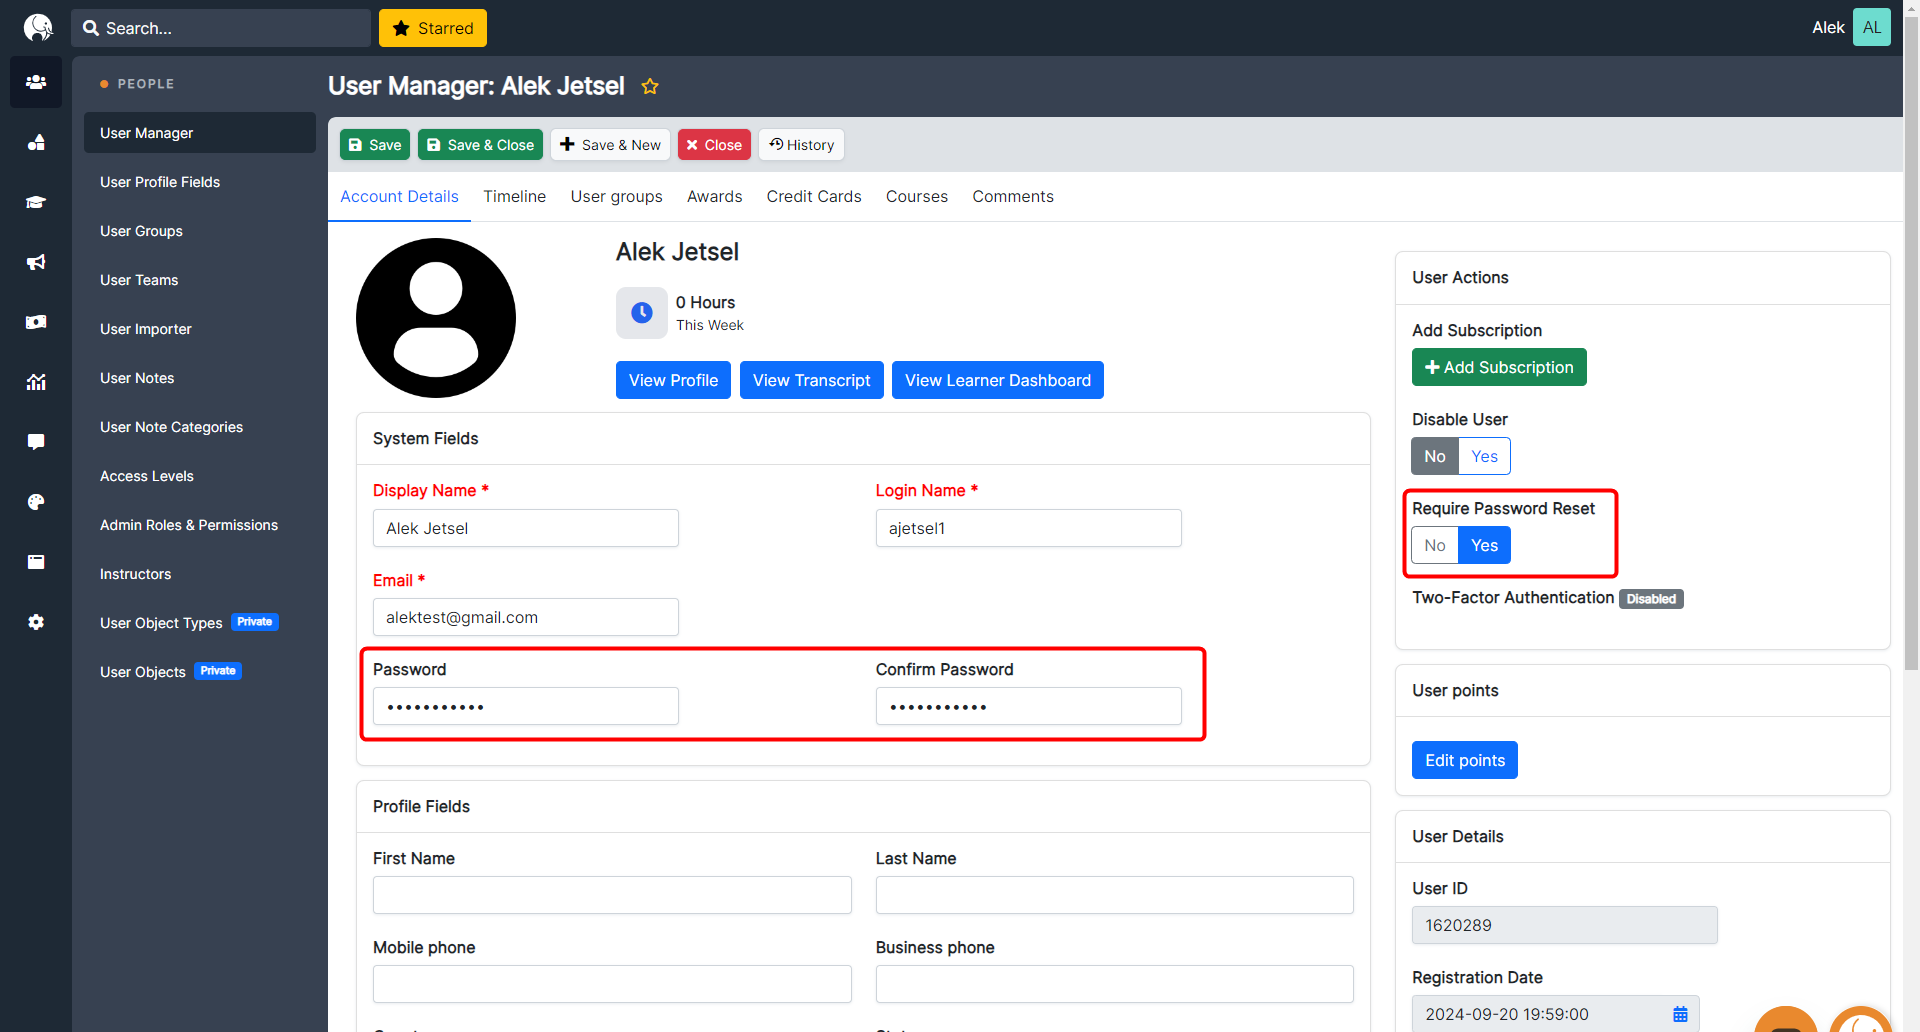Open User Teams menu item
1920x1032 pixels.
pyautogui.click(x=200, y=280)
